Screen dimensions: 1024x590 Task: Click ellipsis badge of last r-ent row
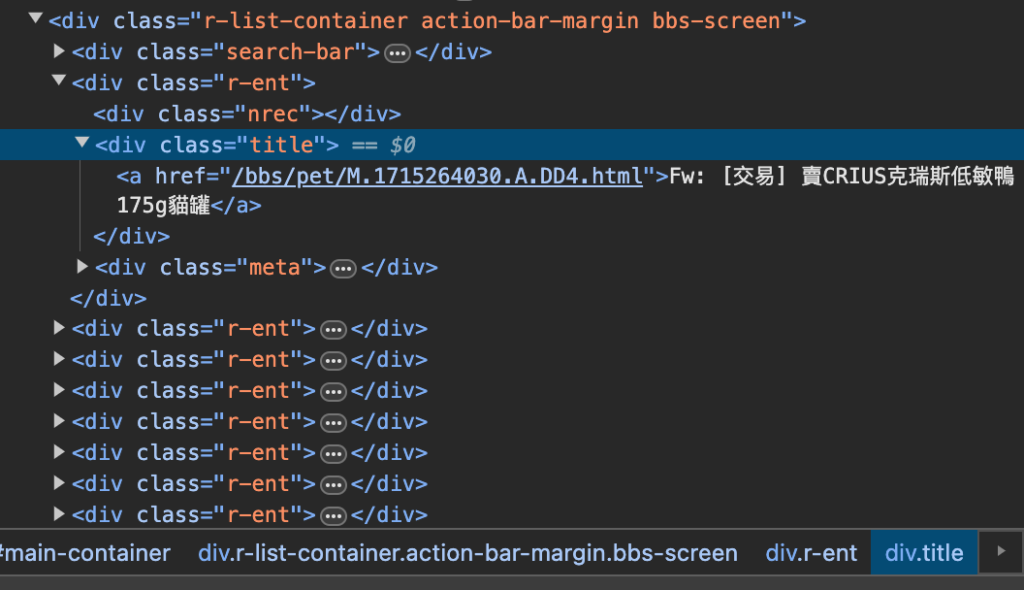click(333, 516)
